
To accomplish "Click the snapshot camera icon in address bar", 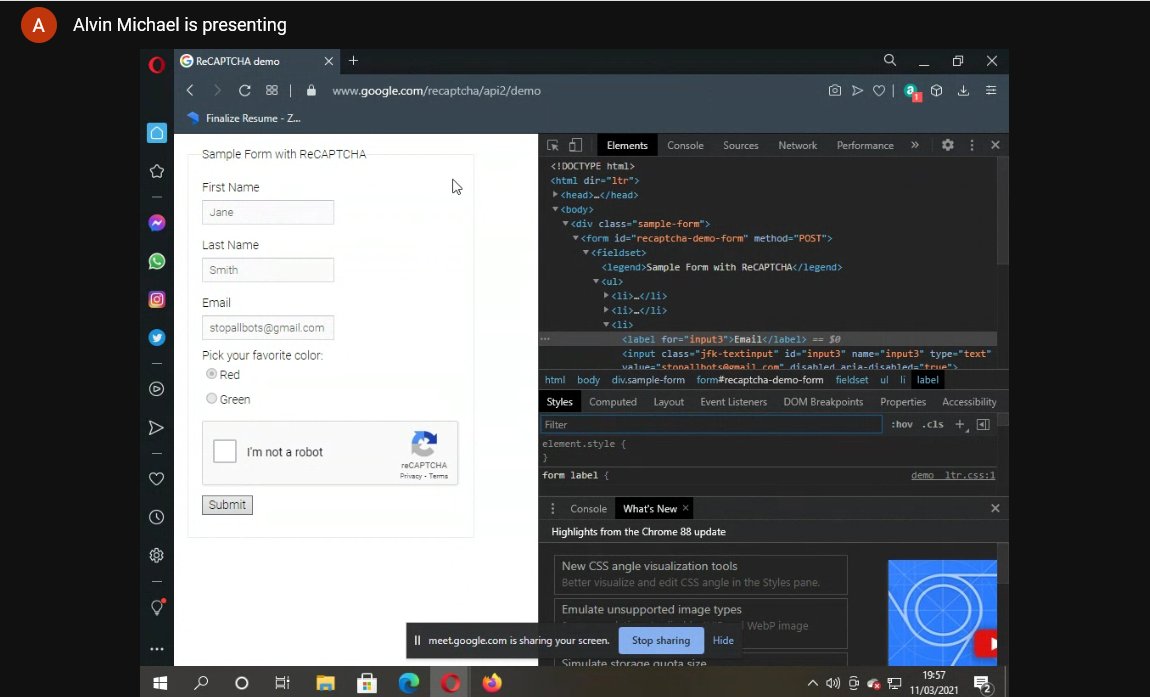I will click(x=835, y=90).
